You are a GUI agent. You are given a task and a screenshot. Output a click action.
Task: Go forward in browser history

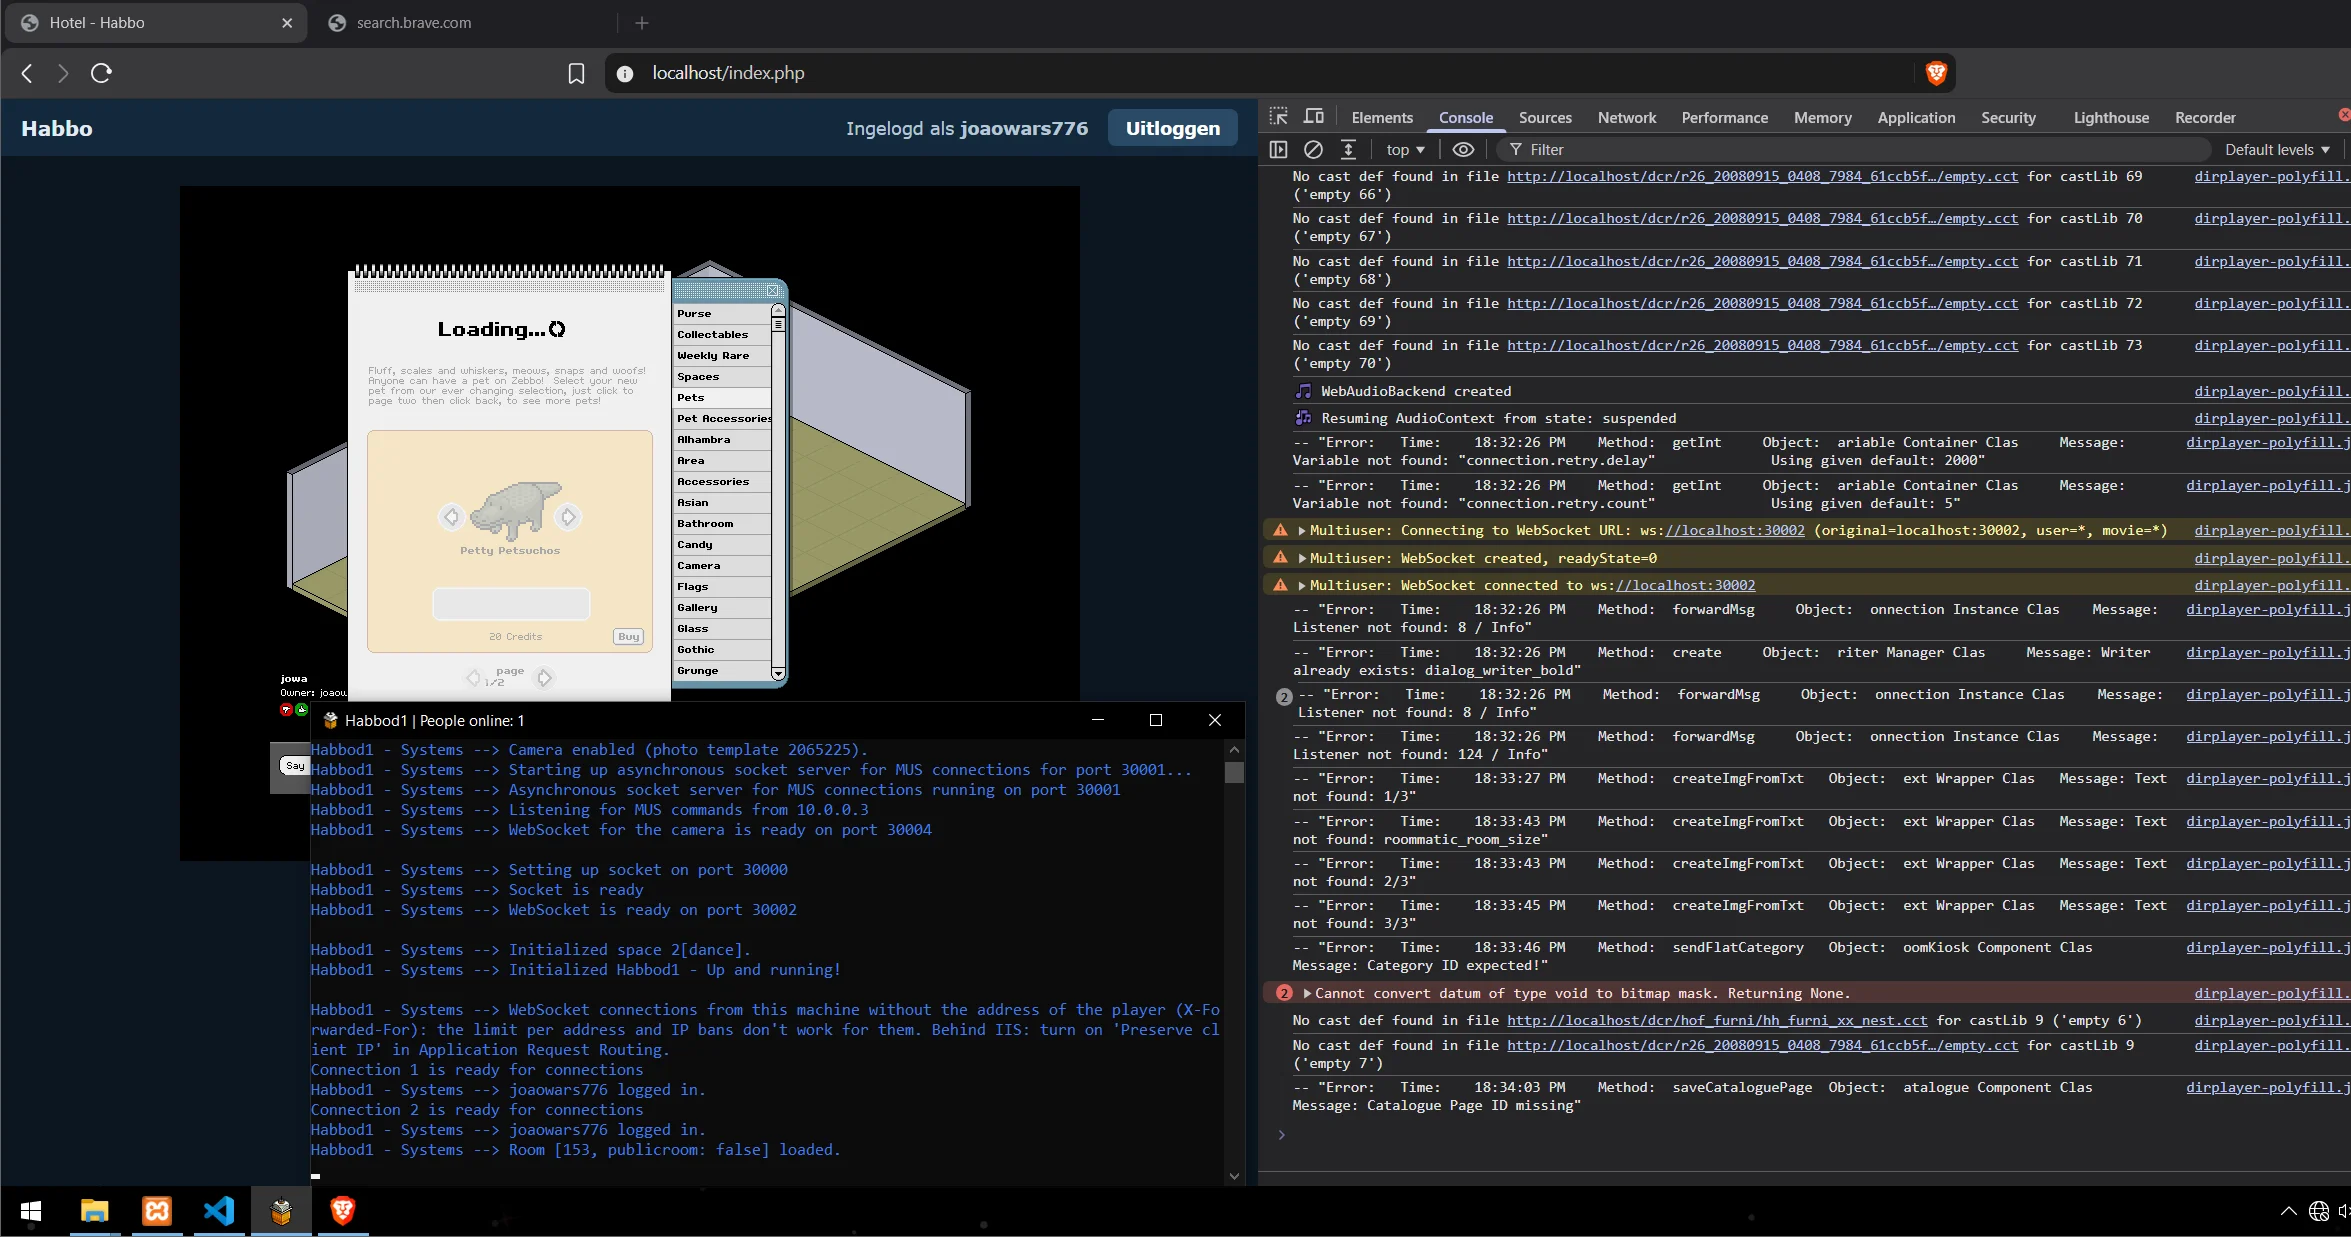click(63, 73)
